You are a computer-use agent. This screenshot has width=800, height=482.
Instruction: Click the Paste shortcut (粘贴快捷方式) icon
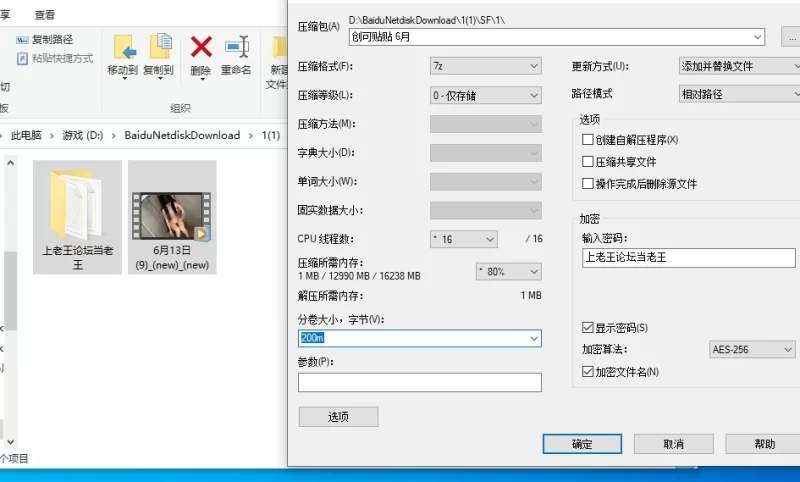pos(22,59)
